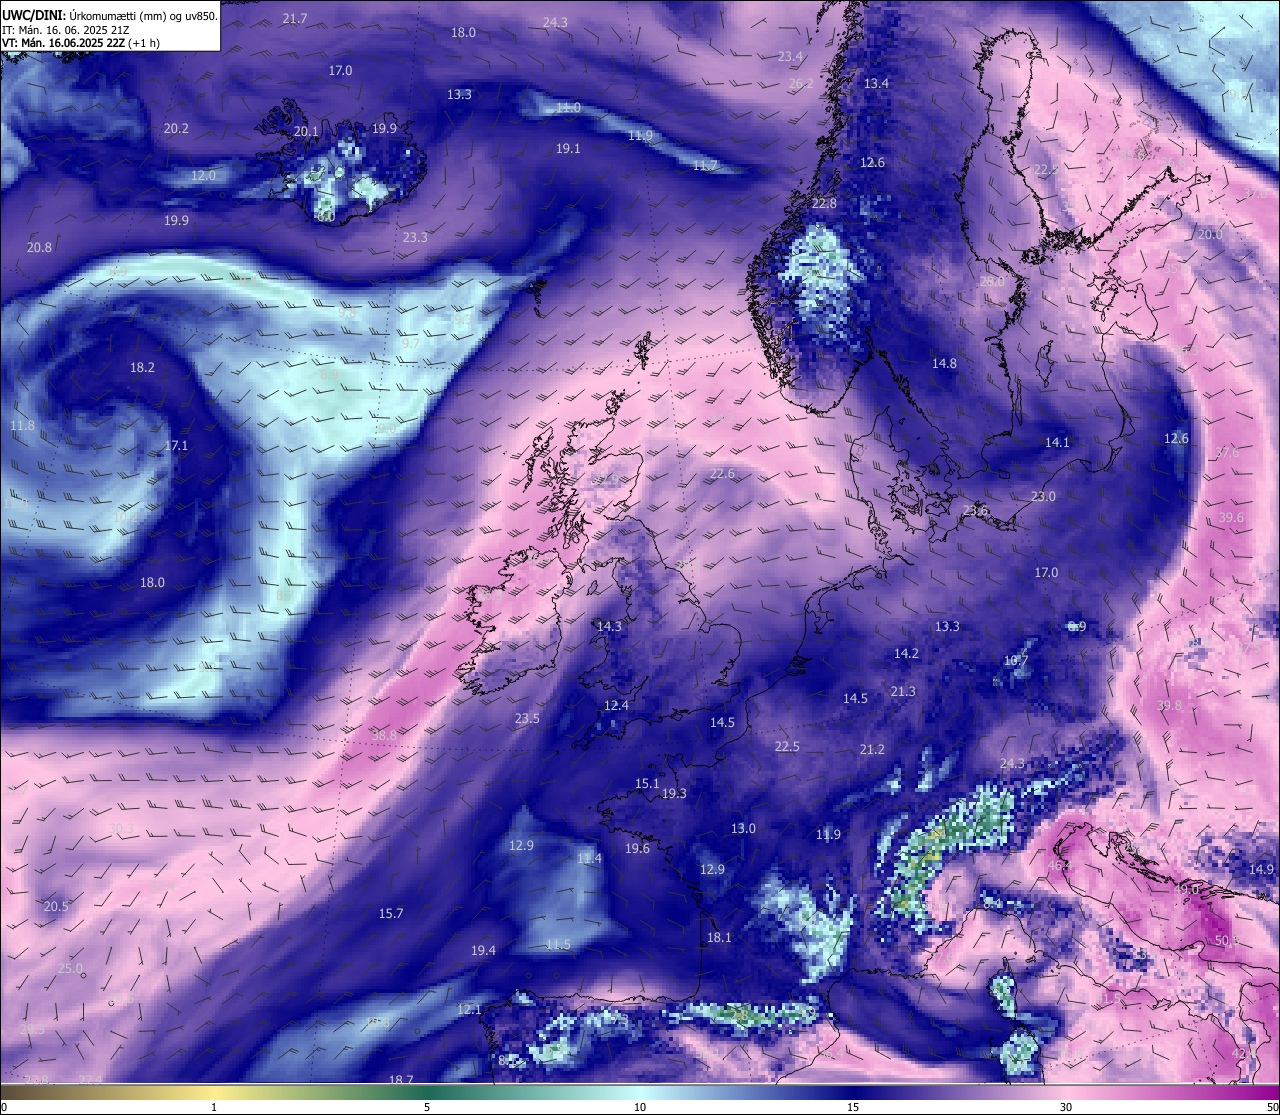Click the 'IT: Mán. 16. 06. 2025 21Z' line
This screenshot has height=1115, width=1280.
pos(66,30)
